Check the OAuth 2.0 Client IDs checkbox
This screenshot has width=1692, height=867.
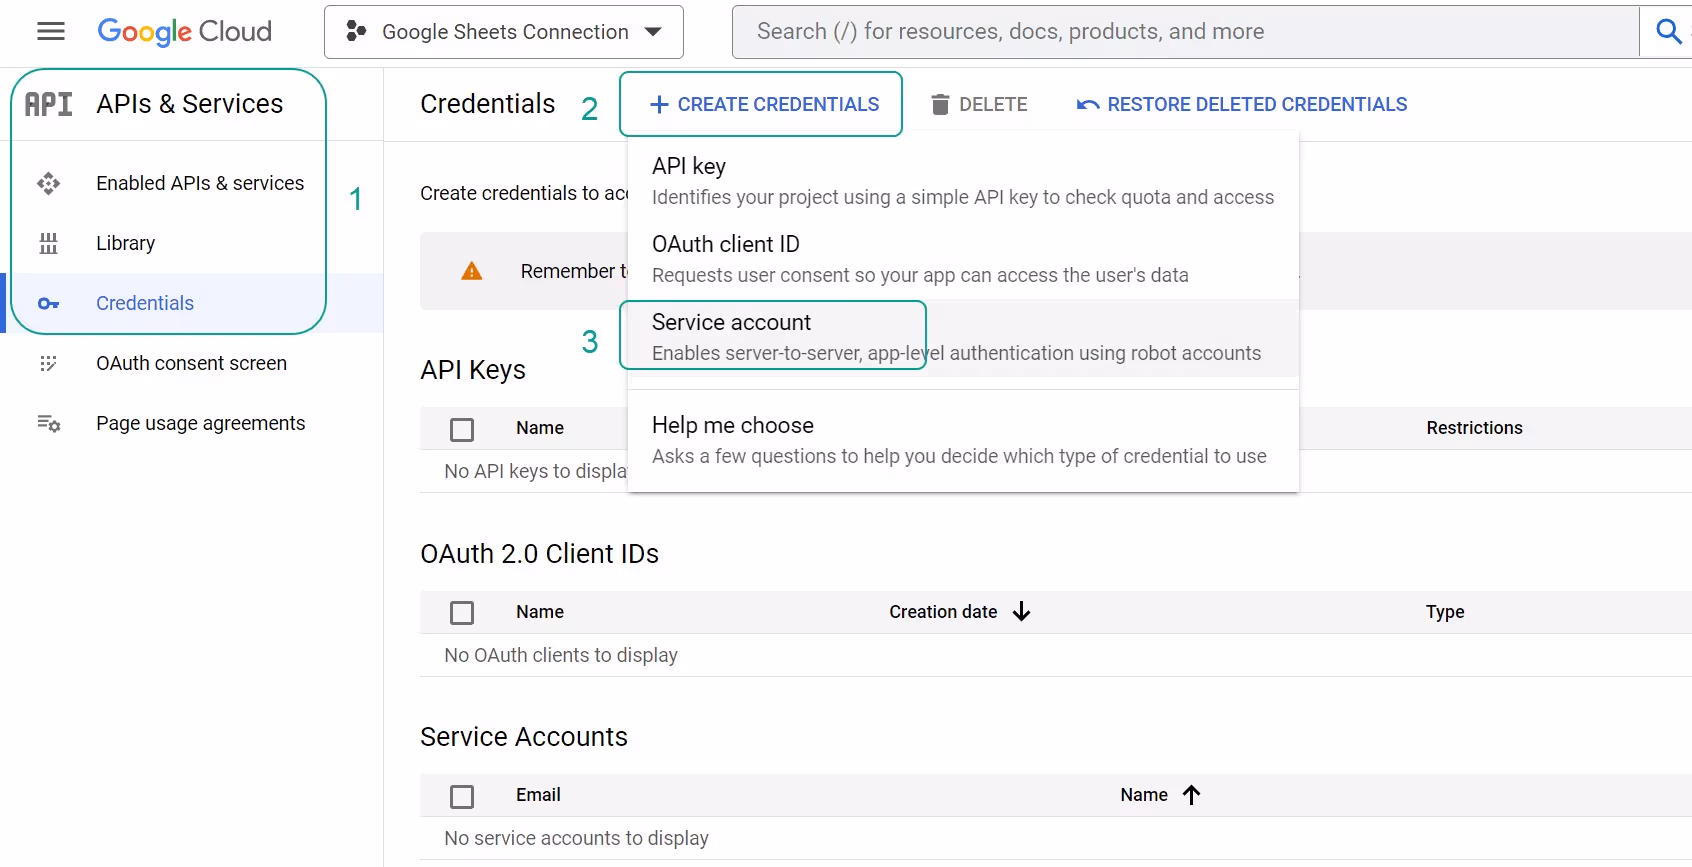pyautogui.click(x=462, y=613)
